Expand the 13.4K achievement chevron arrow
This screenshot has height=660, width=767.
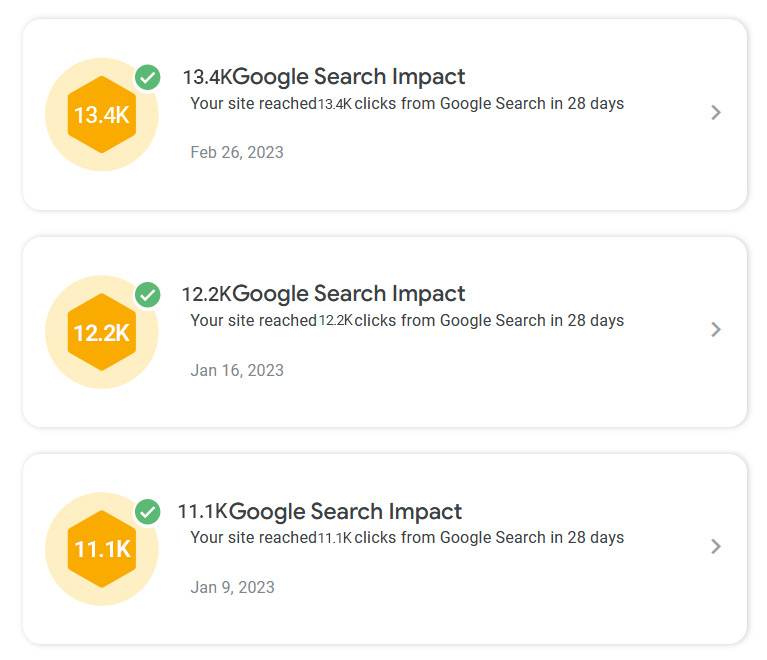715,113
